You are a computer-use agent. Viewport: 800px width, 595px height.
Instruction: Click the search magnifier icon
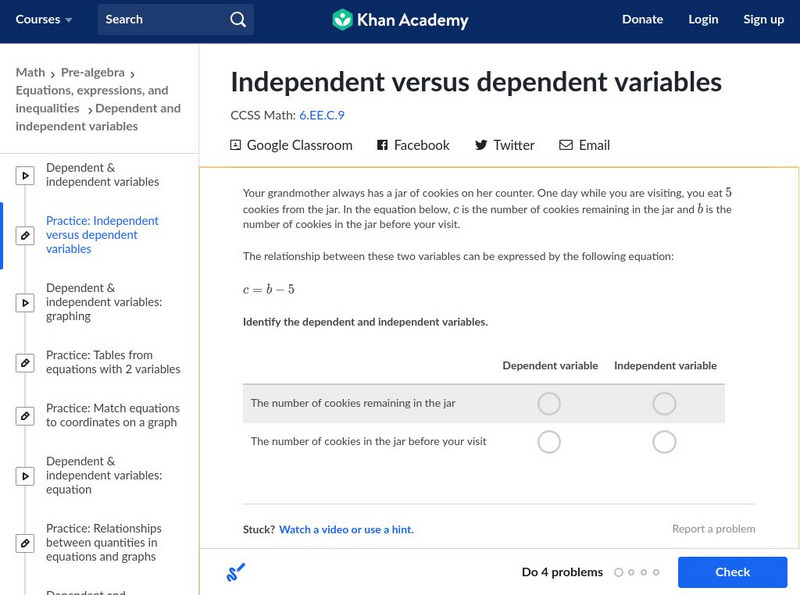tap(237, 20)
